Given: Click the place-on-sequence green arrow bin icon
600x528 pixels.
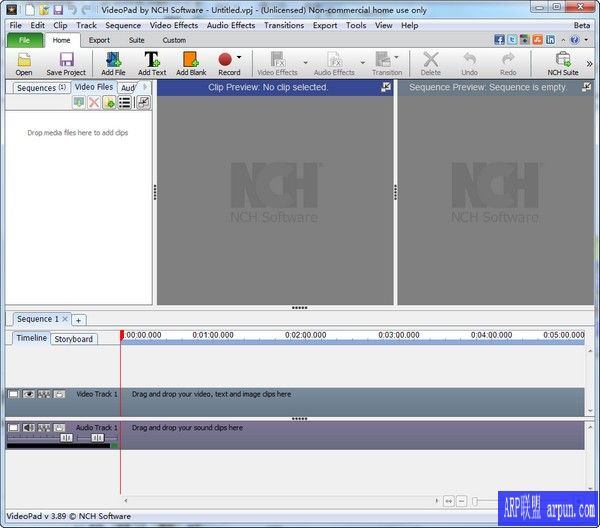Looking at the screenshot, I should [x=79, y=103].
